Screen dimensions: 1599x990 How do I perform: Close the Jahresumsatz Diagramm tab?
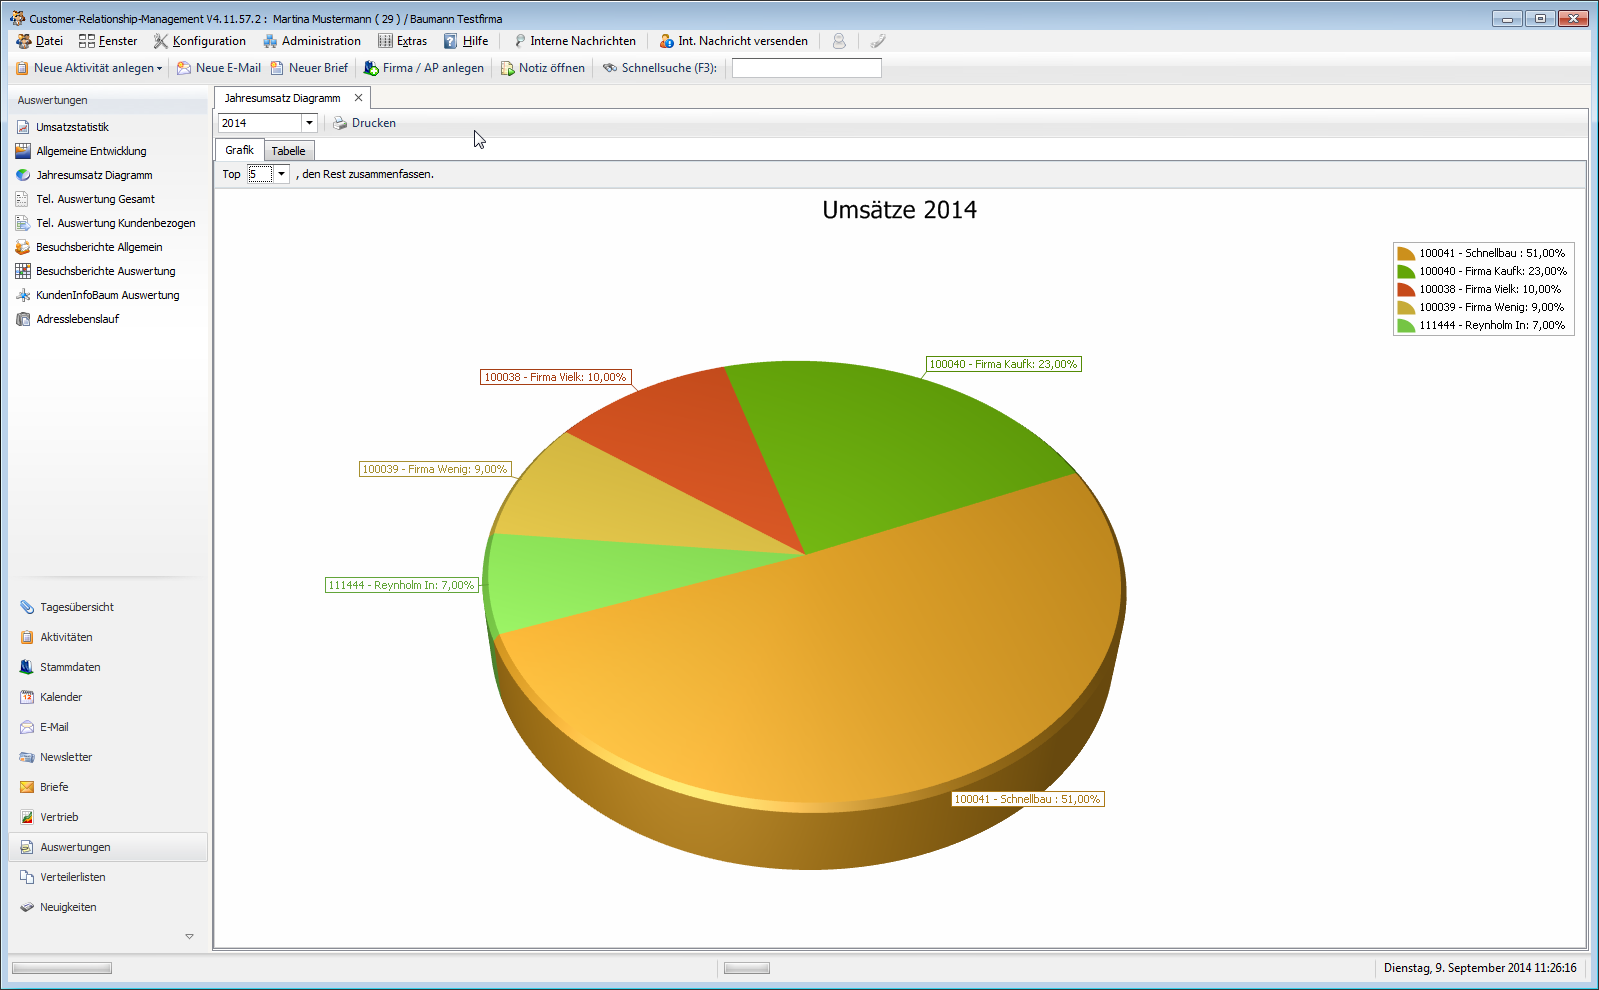(x=358, y=98)
